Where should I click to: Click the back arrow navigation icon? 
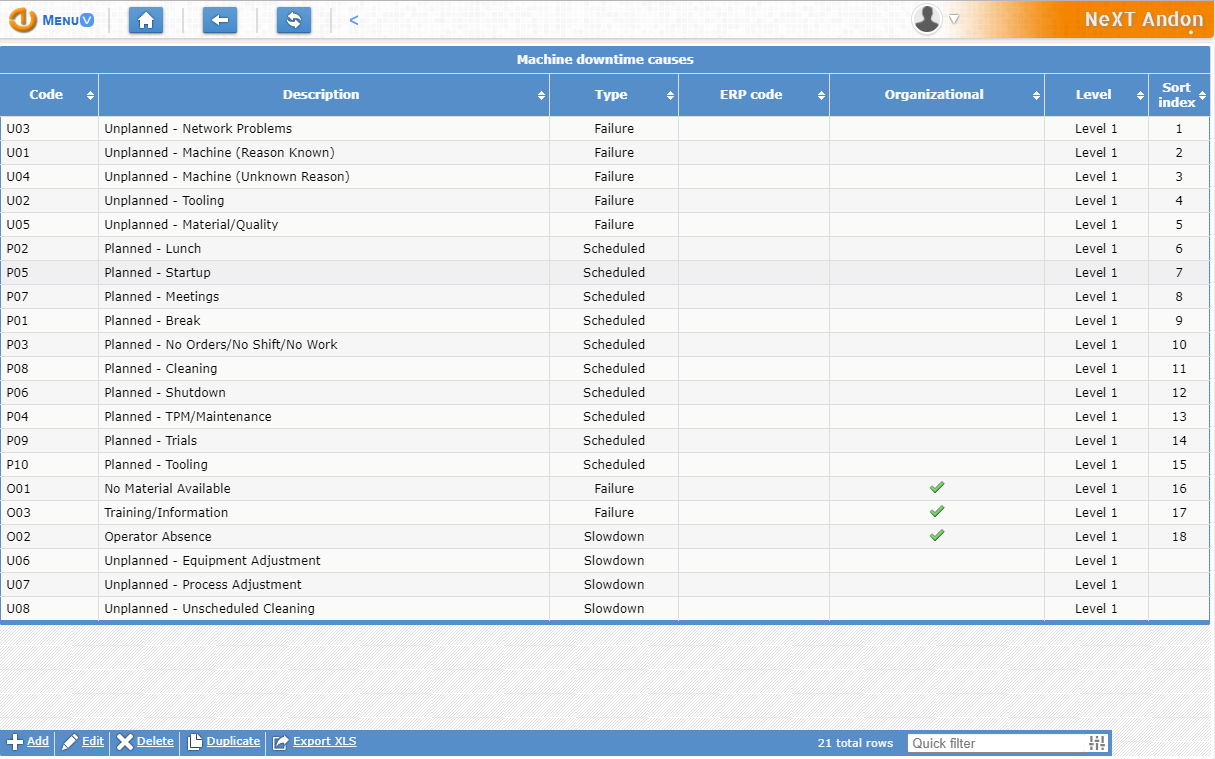[x=220, y=20]
